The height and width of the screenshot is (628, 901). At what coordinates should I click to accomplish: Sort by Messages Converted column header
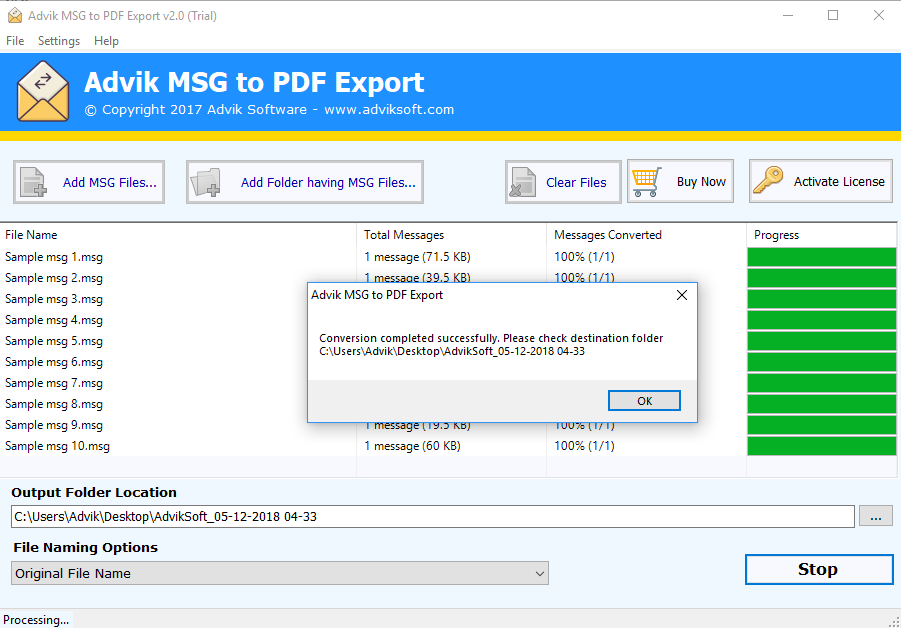click(646, 235)
